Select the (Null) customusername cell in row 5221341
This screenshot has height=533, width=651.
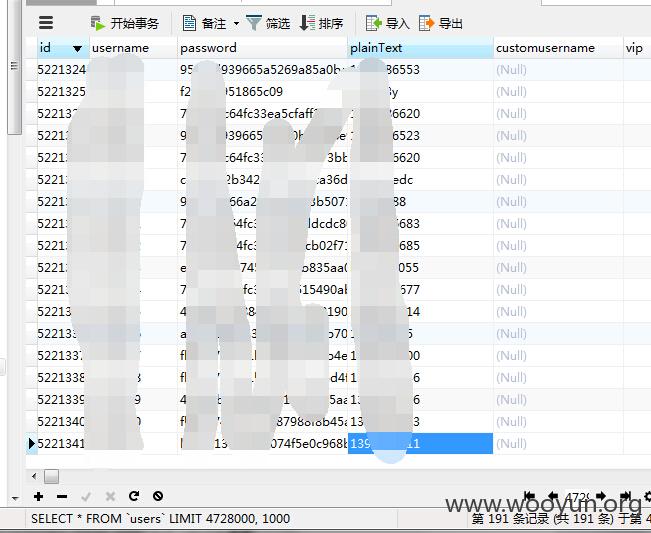click(x=558, y=444)
